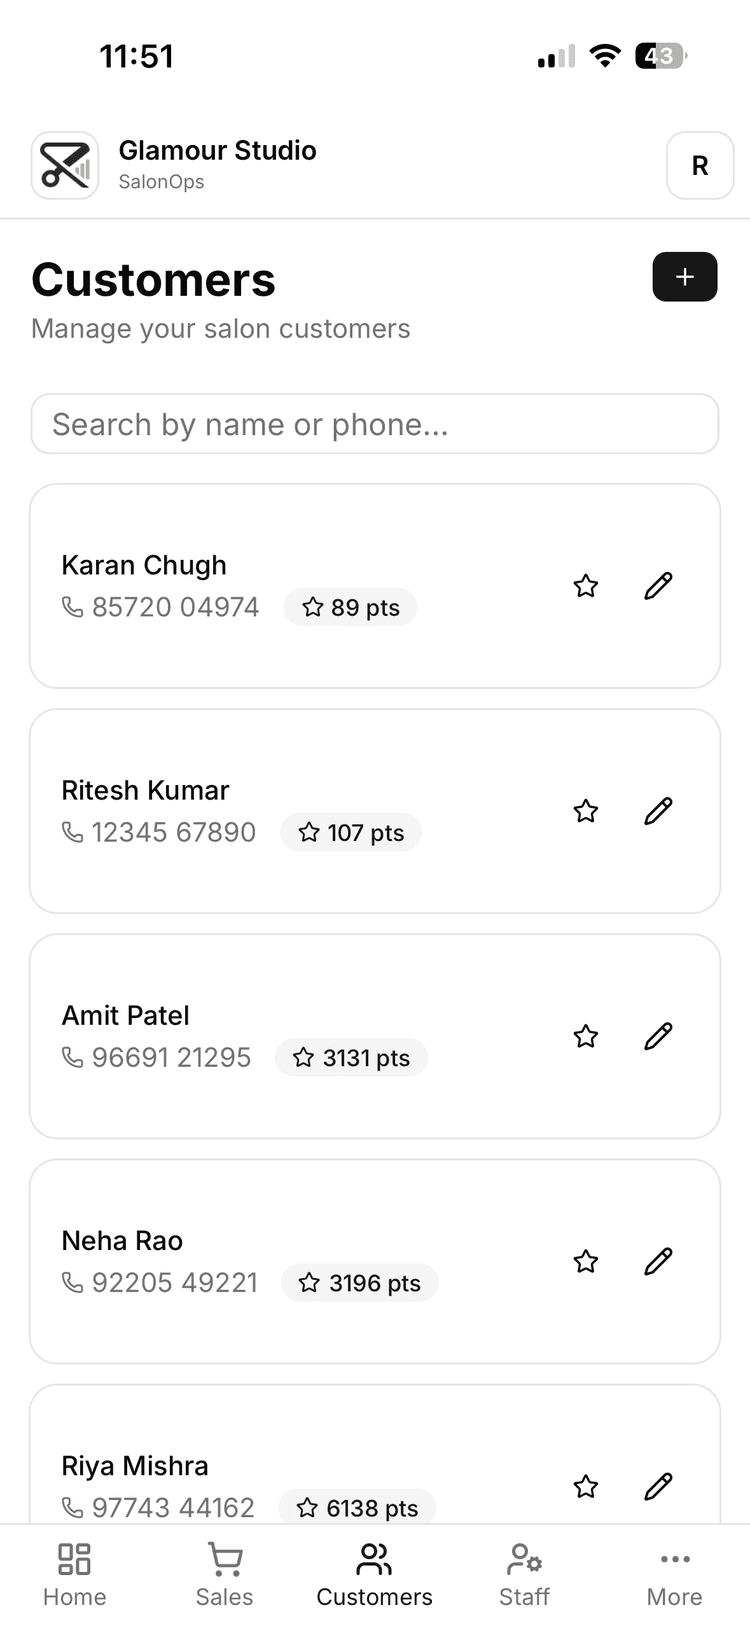Open pencil edit icon for Ritesh Kumar

click(658, 811)
